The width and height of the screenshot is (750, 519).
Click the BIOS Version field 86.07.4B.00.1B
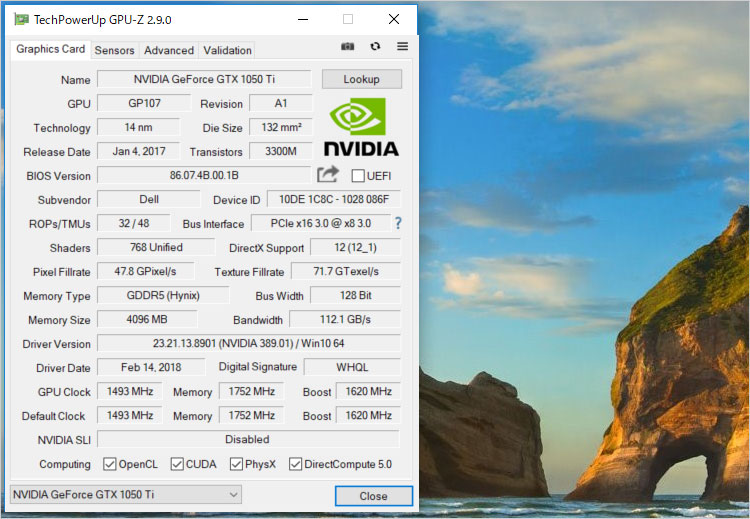click(204, 175)
